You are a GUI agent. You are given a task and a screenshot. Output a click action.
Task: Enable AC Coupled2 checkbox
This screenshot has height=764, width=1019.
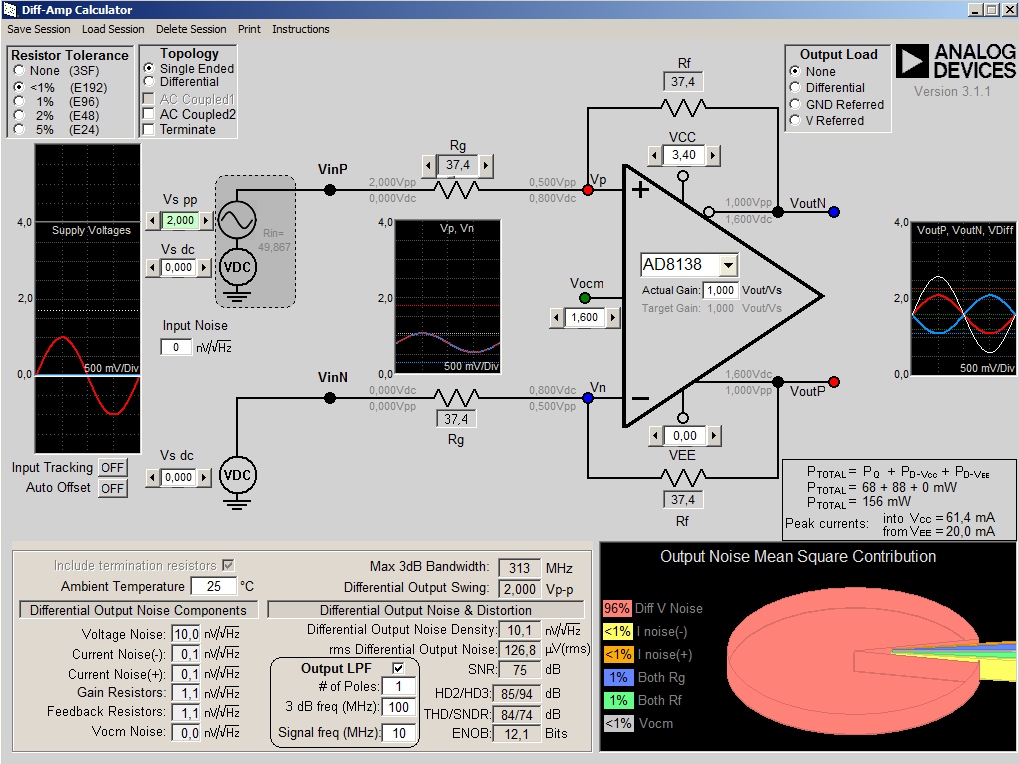tap(149, 114)
